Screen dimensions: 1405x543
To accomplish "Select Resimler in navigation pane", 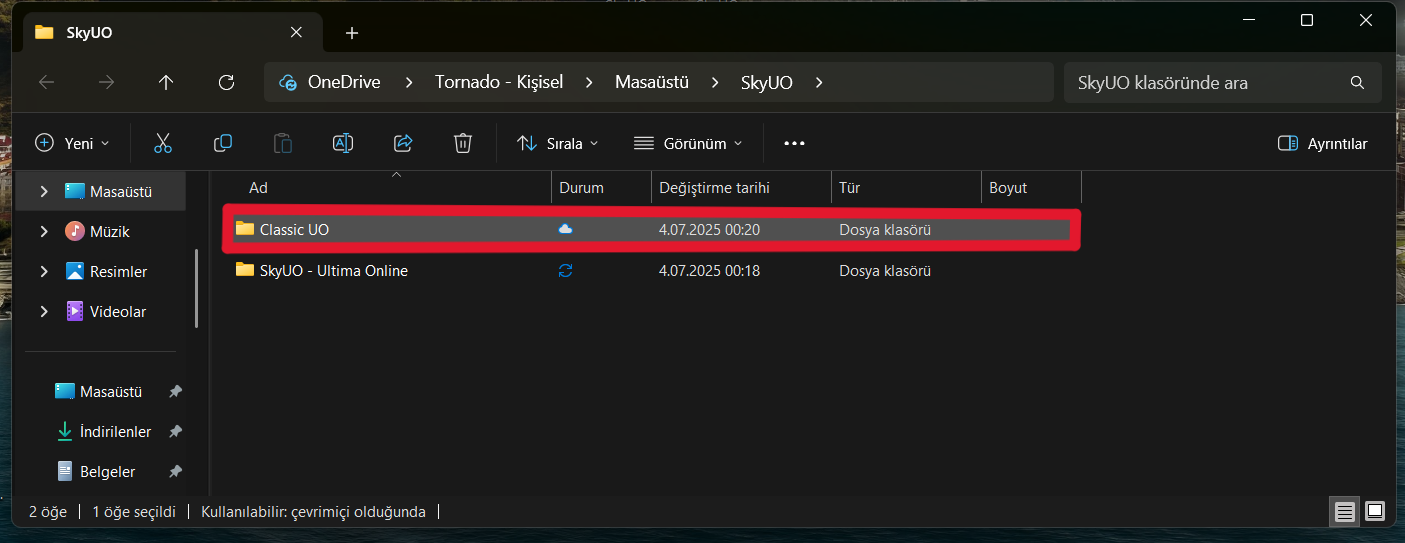I will (x=118, y=271).
